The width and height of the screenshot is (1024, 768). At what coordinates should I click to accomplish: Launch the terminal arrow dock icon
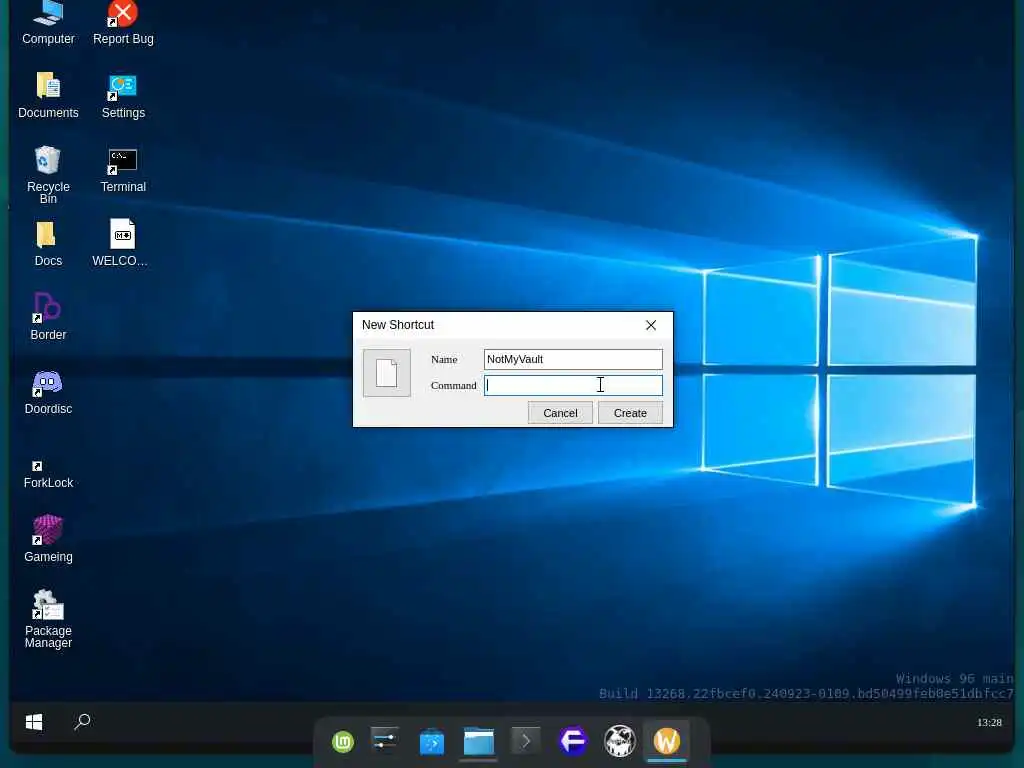coord(526,741)
